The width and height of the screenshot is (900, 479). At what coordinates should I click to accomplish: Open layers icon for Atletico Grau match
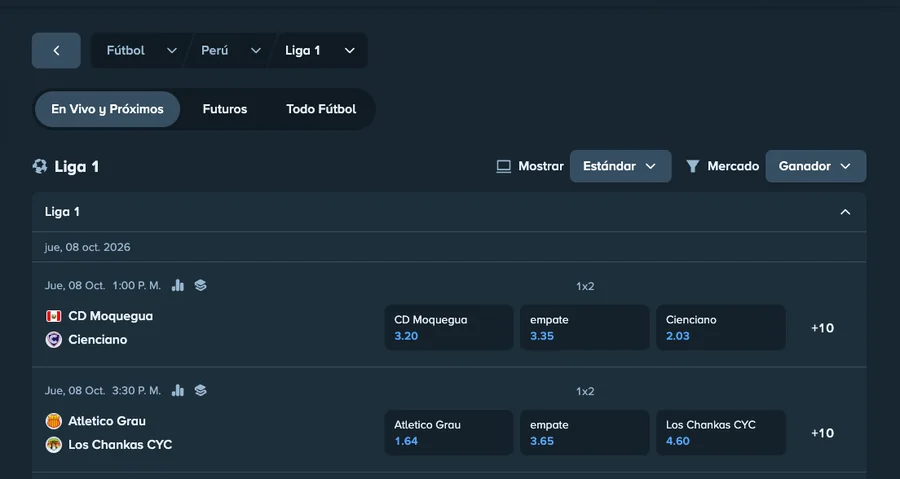pyautogui.click(x=200, y=390)
